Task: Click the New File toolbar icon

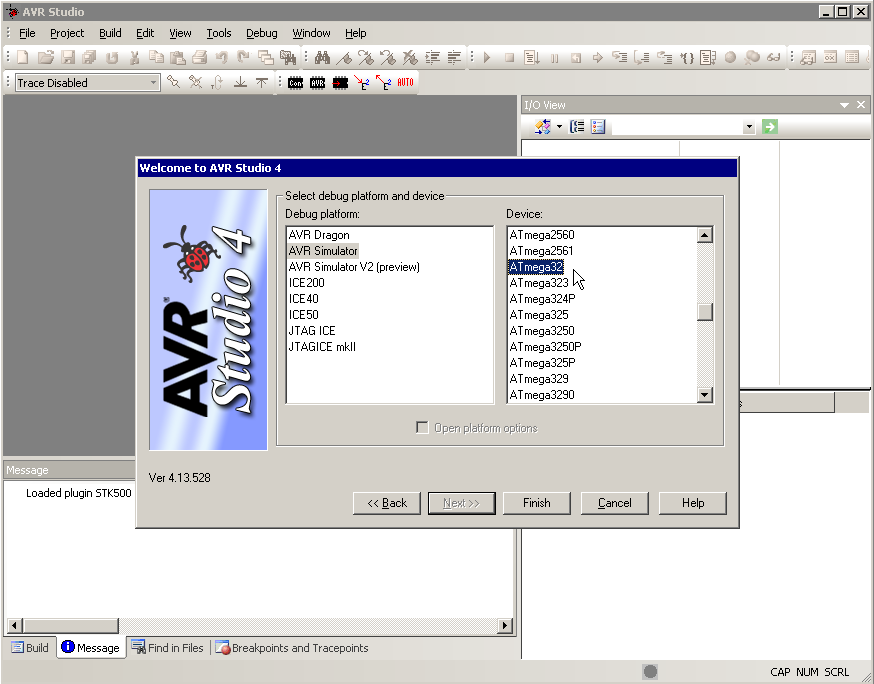Action: [23, 57]
